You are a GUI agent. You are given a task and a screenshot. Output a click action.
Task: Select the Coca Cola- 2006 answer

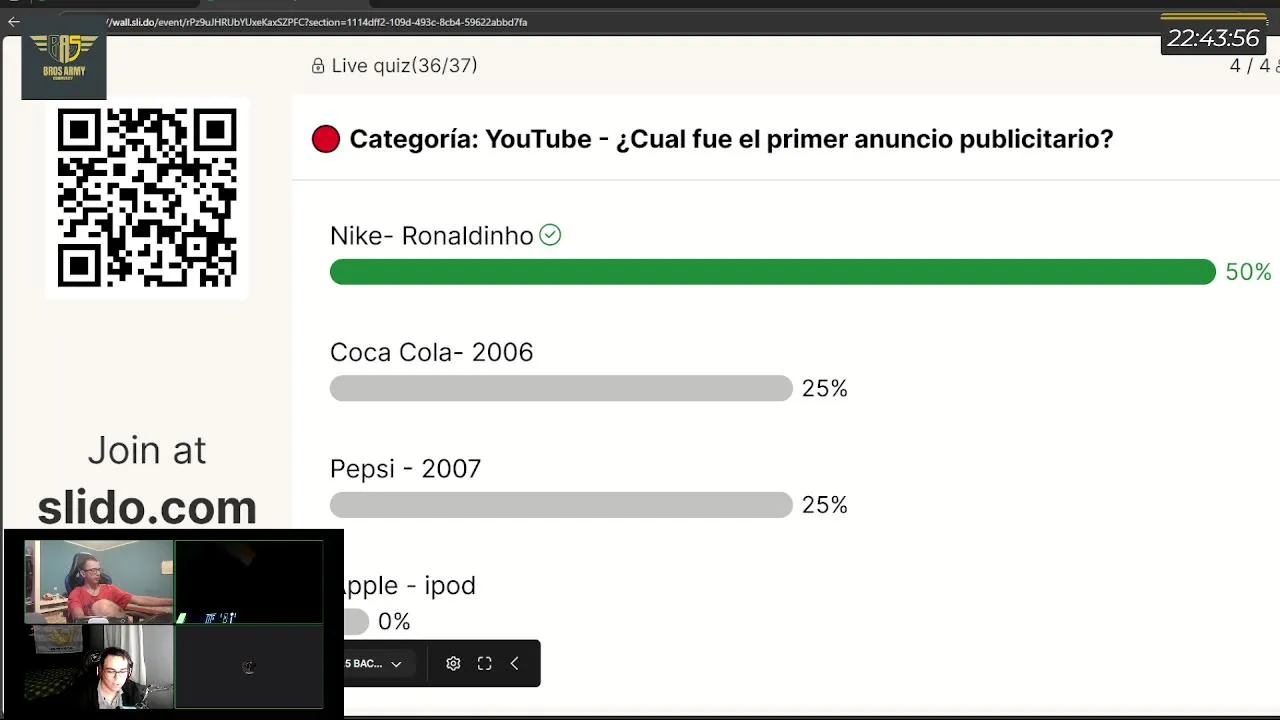tap(431, 352)
